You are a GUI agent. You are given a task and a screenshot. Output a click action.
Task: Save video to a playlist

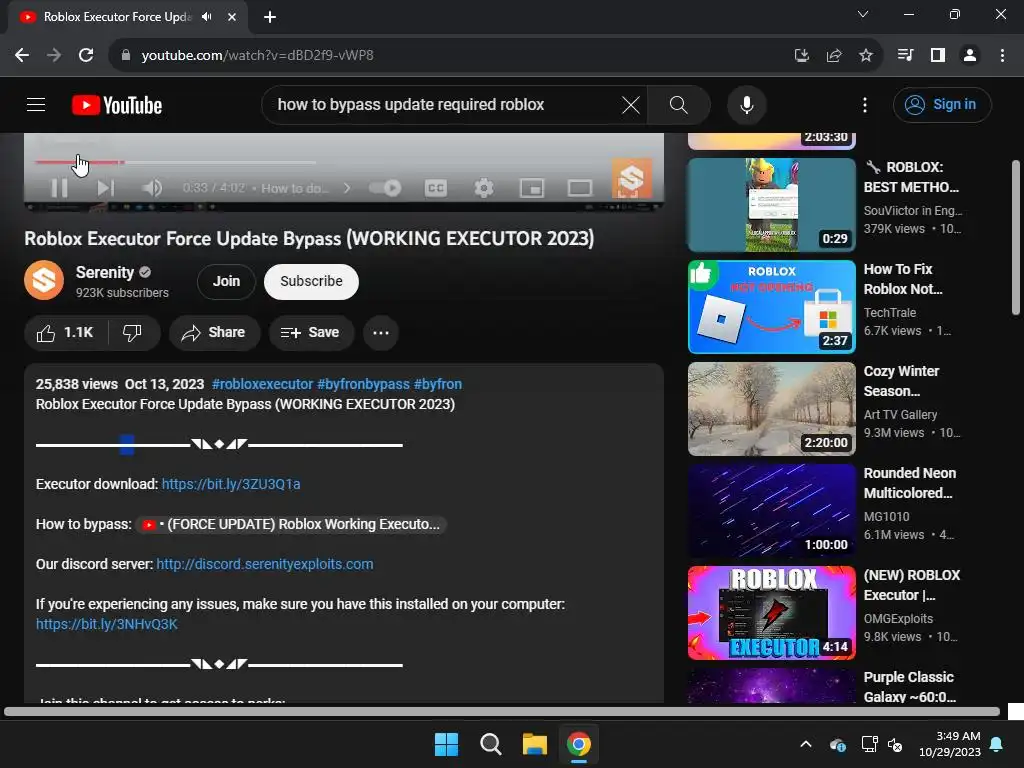pos(311,333)
